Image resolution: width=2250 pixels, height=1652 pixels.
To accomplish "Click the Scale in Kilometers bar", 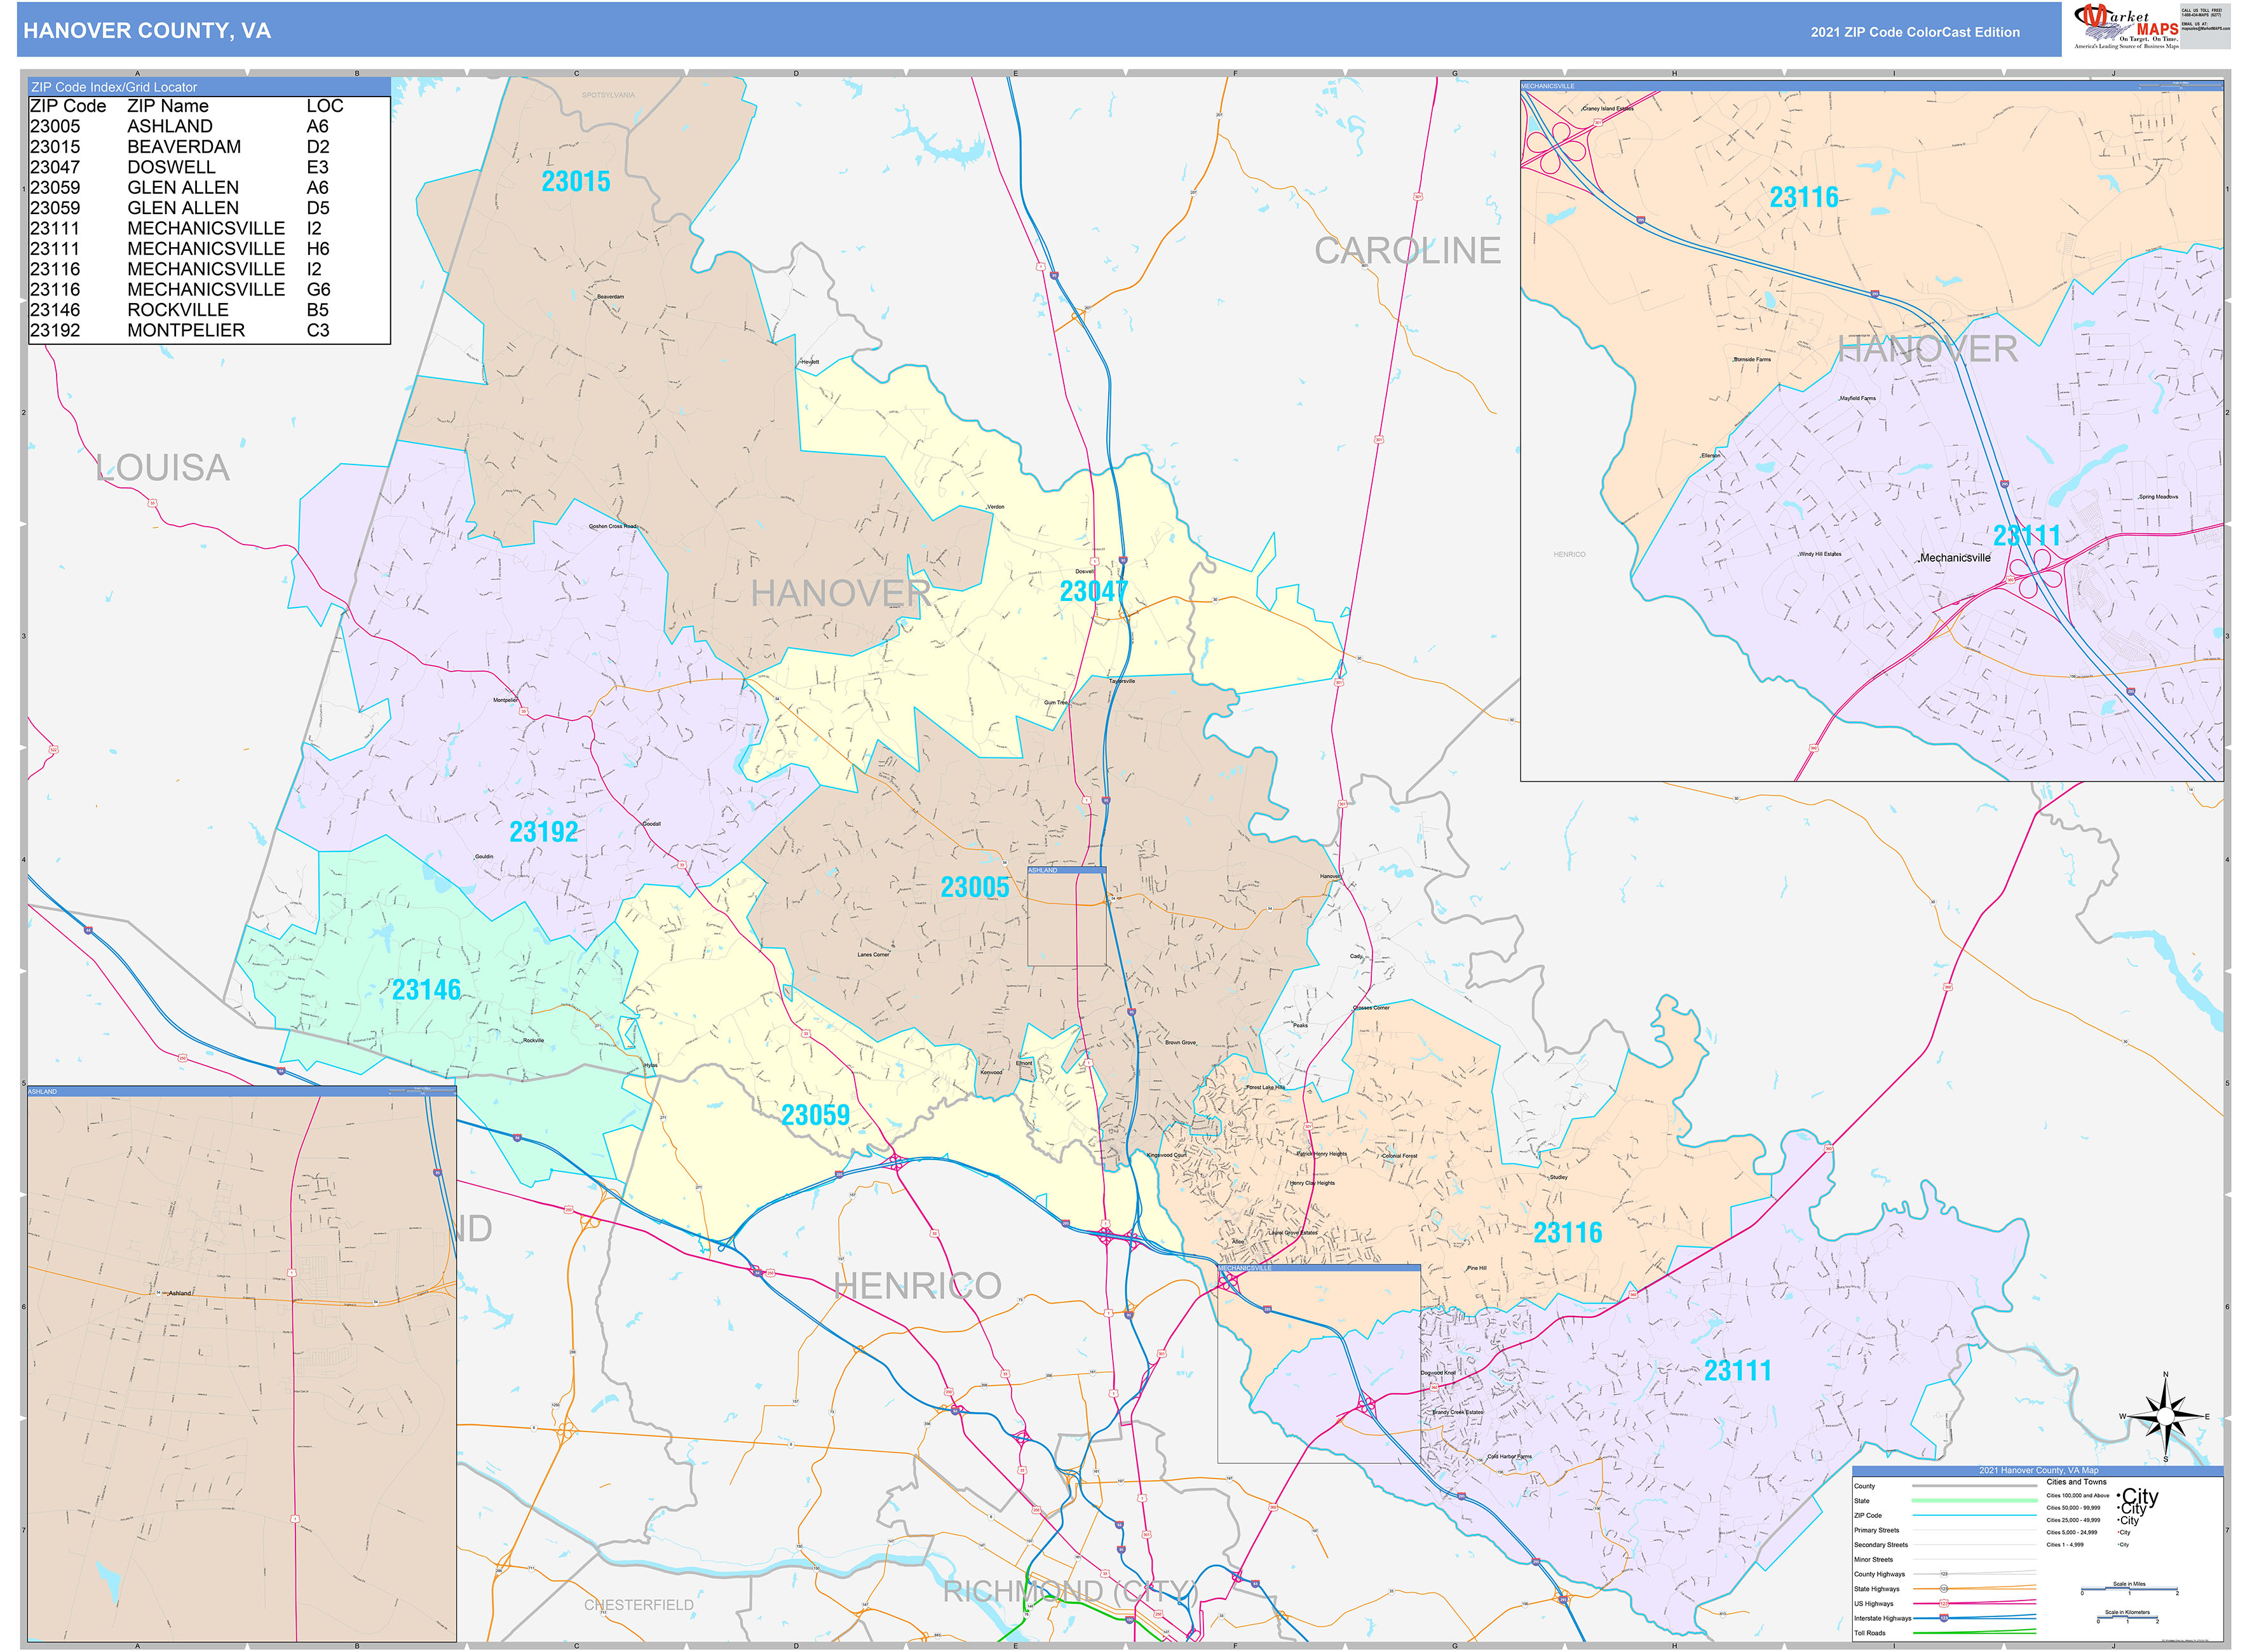I will click(2129, 1618).
